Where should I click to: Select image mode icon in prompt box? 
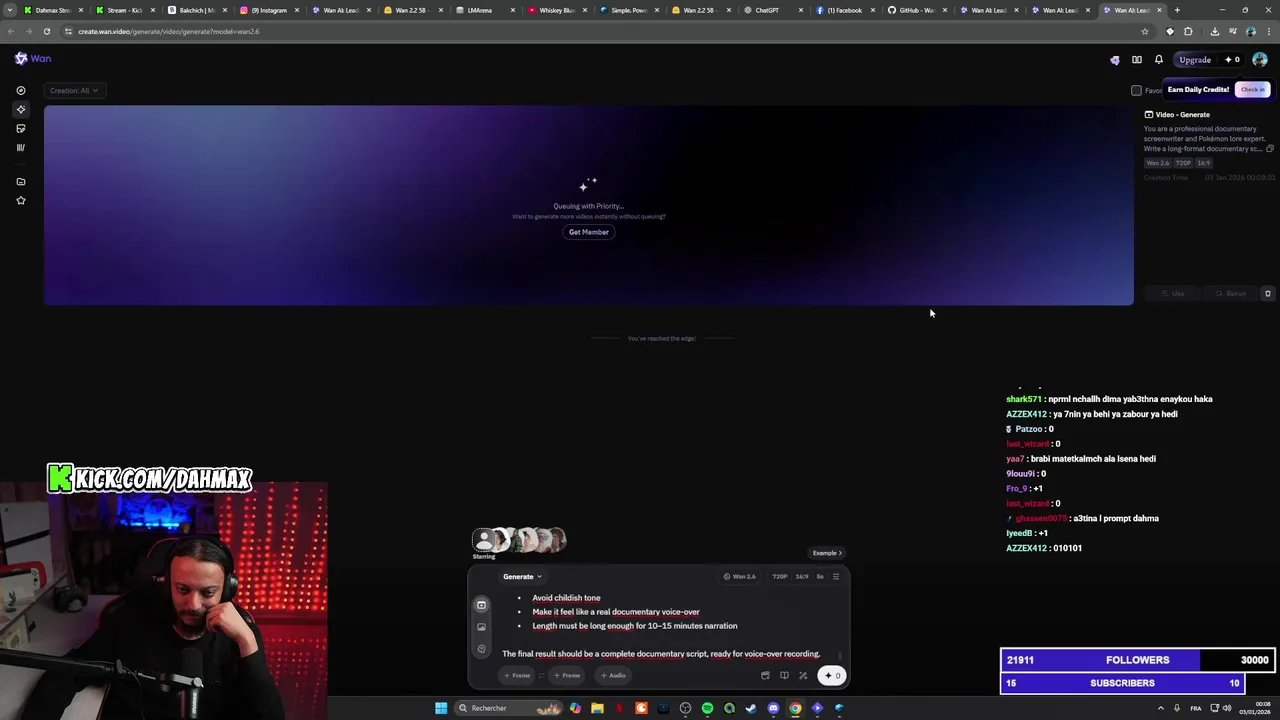tap(481, 627)
